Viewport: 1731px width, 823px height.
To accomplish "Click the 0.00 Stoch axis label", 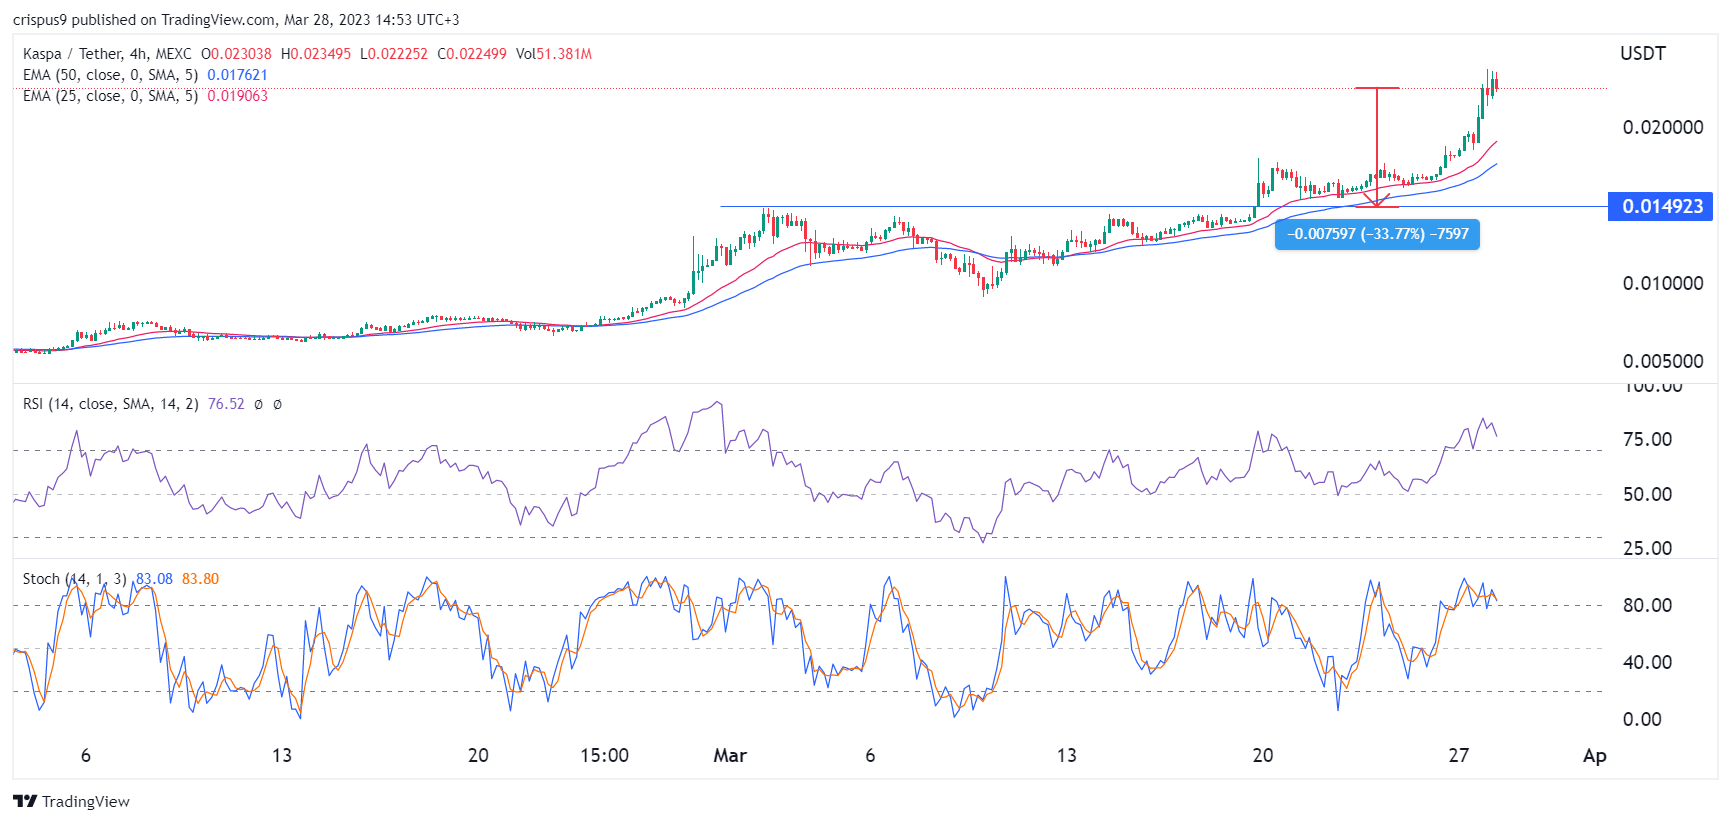I will point(1642,719).
